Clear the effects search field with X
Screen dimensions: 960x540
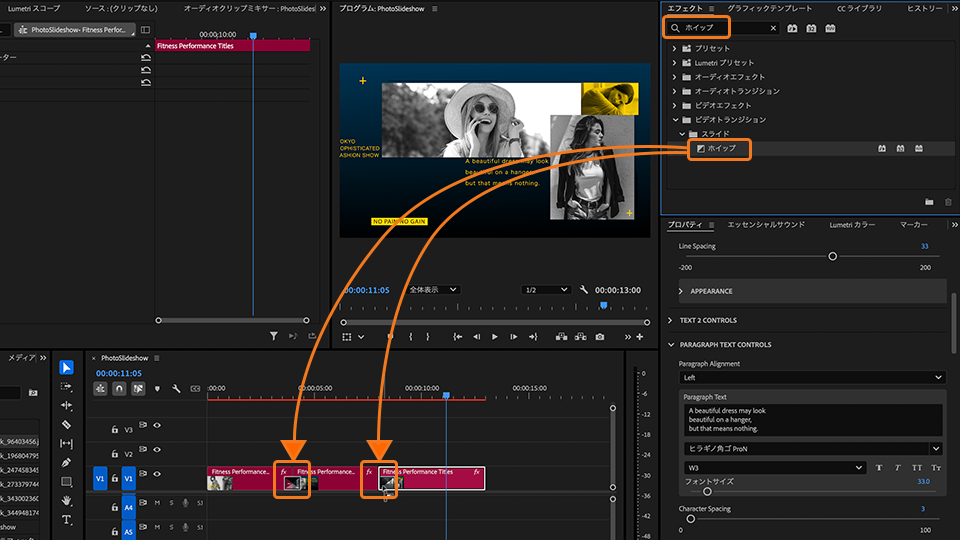coord(773,29)
